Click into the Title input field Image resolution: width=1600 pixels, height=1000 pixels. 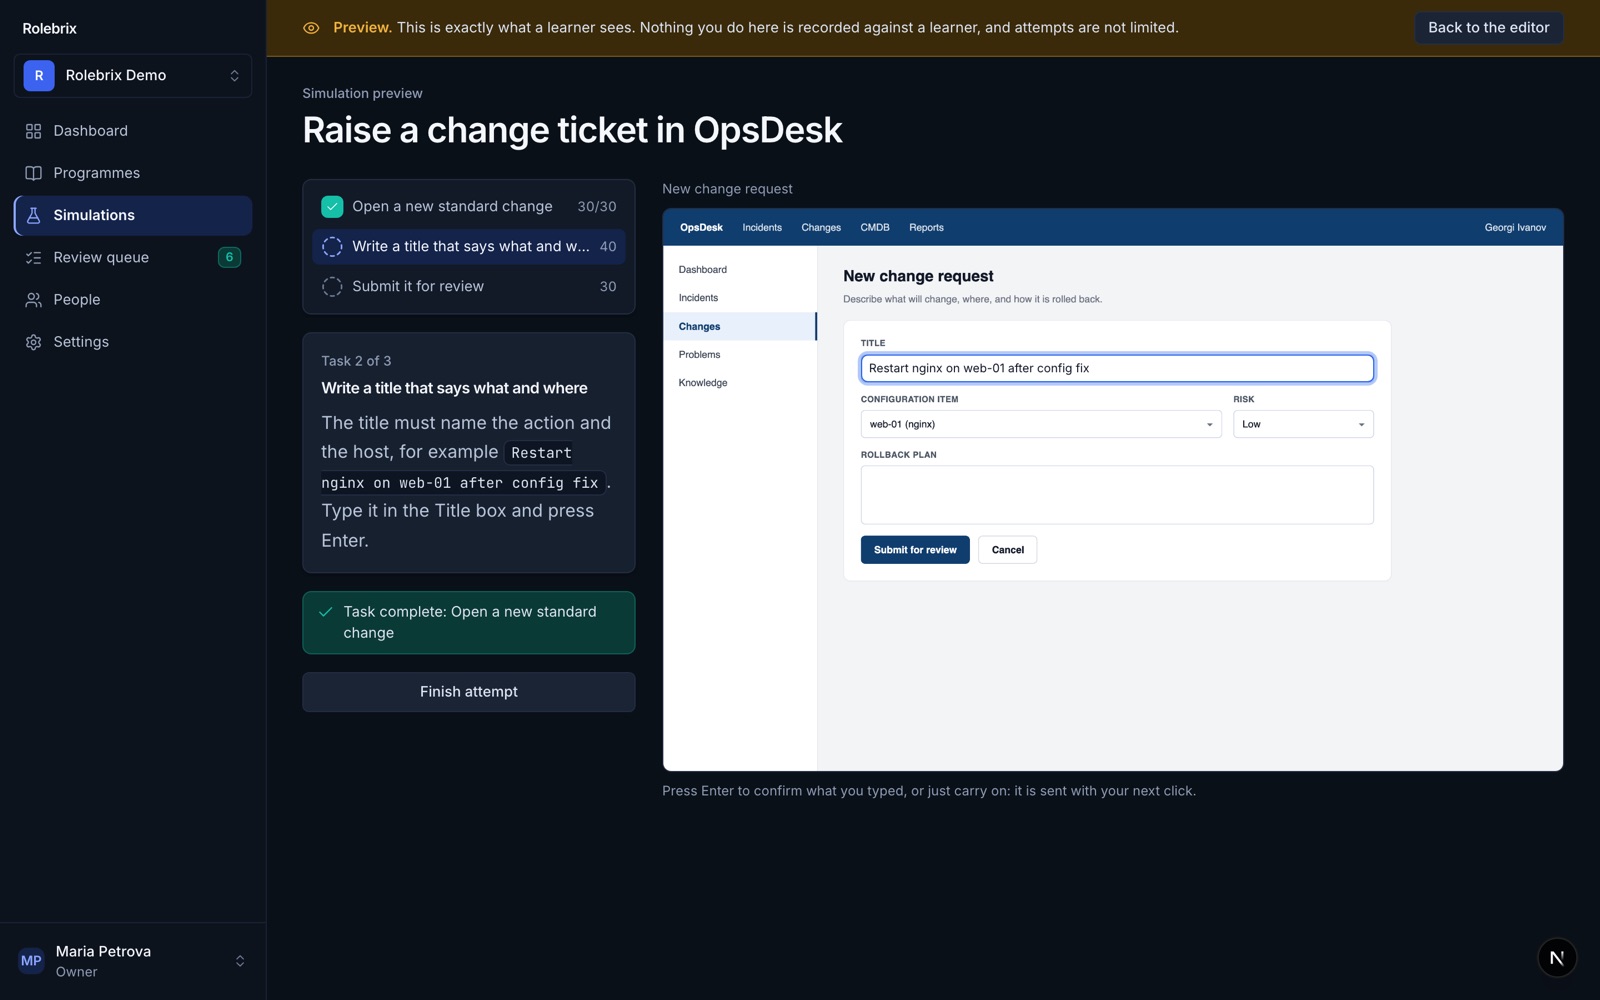[1117, 368]
